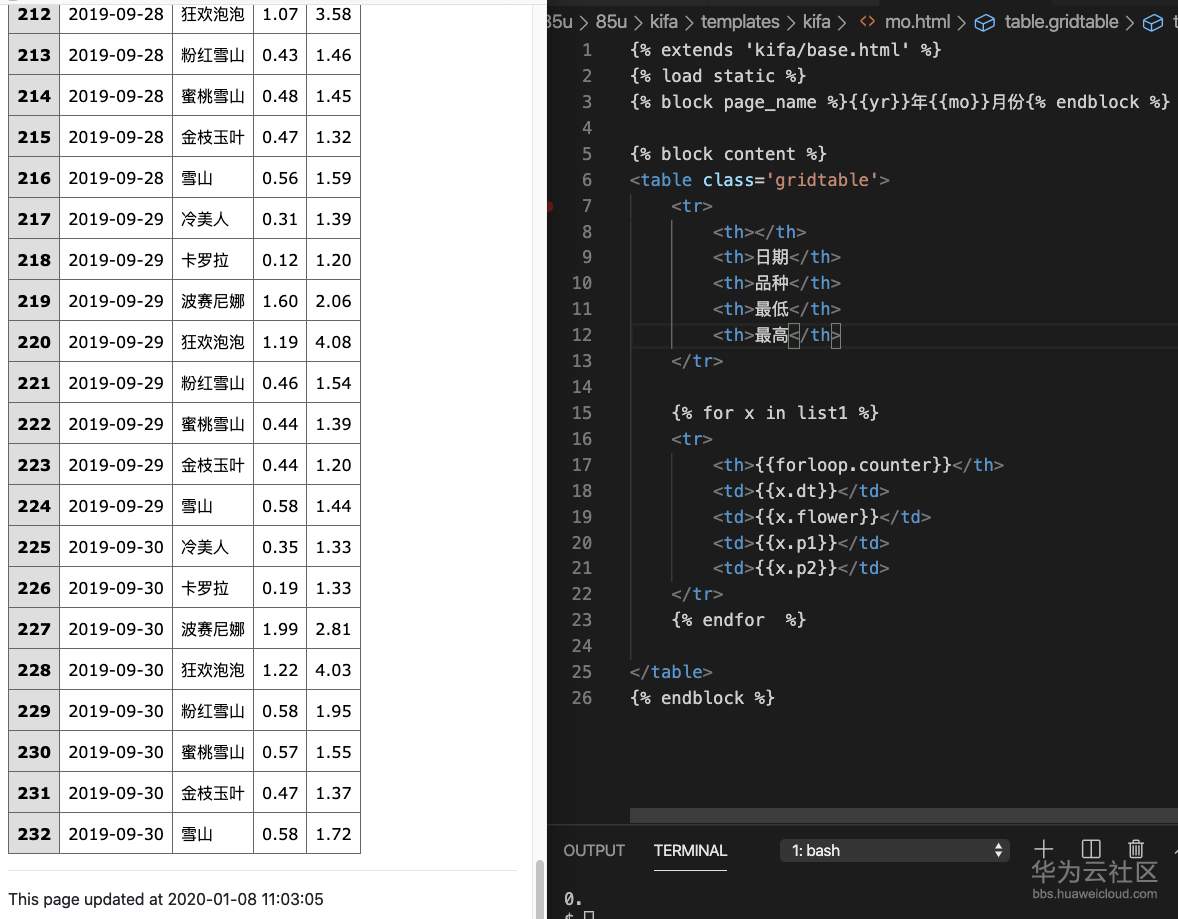Click the table.gridtable symbol icon in breadcrumb
Screen dimensions: 1178x919
click(x=984, y=23)
